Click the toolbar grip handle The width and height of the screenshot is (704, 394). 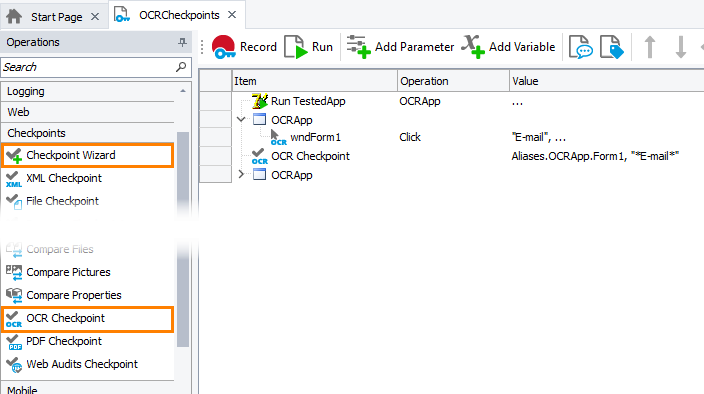tap(202, 47)
